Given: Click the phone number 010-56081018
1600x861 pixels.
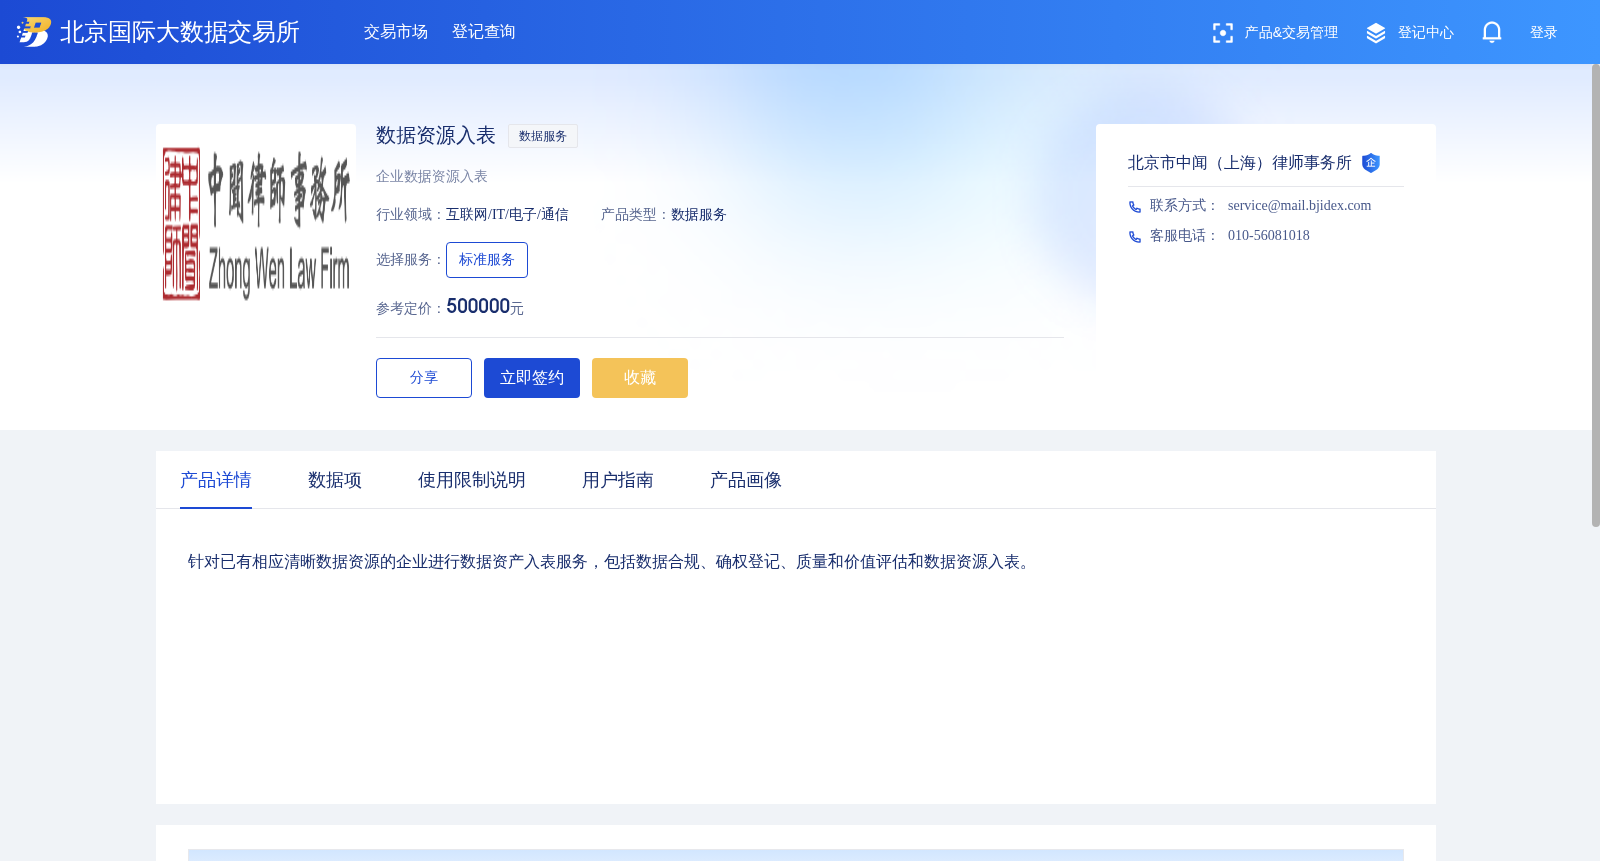Looking at the screenshot, I should [x=1269, y=236].
